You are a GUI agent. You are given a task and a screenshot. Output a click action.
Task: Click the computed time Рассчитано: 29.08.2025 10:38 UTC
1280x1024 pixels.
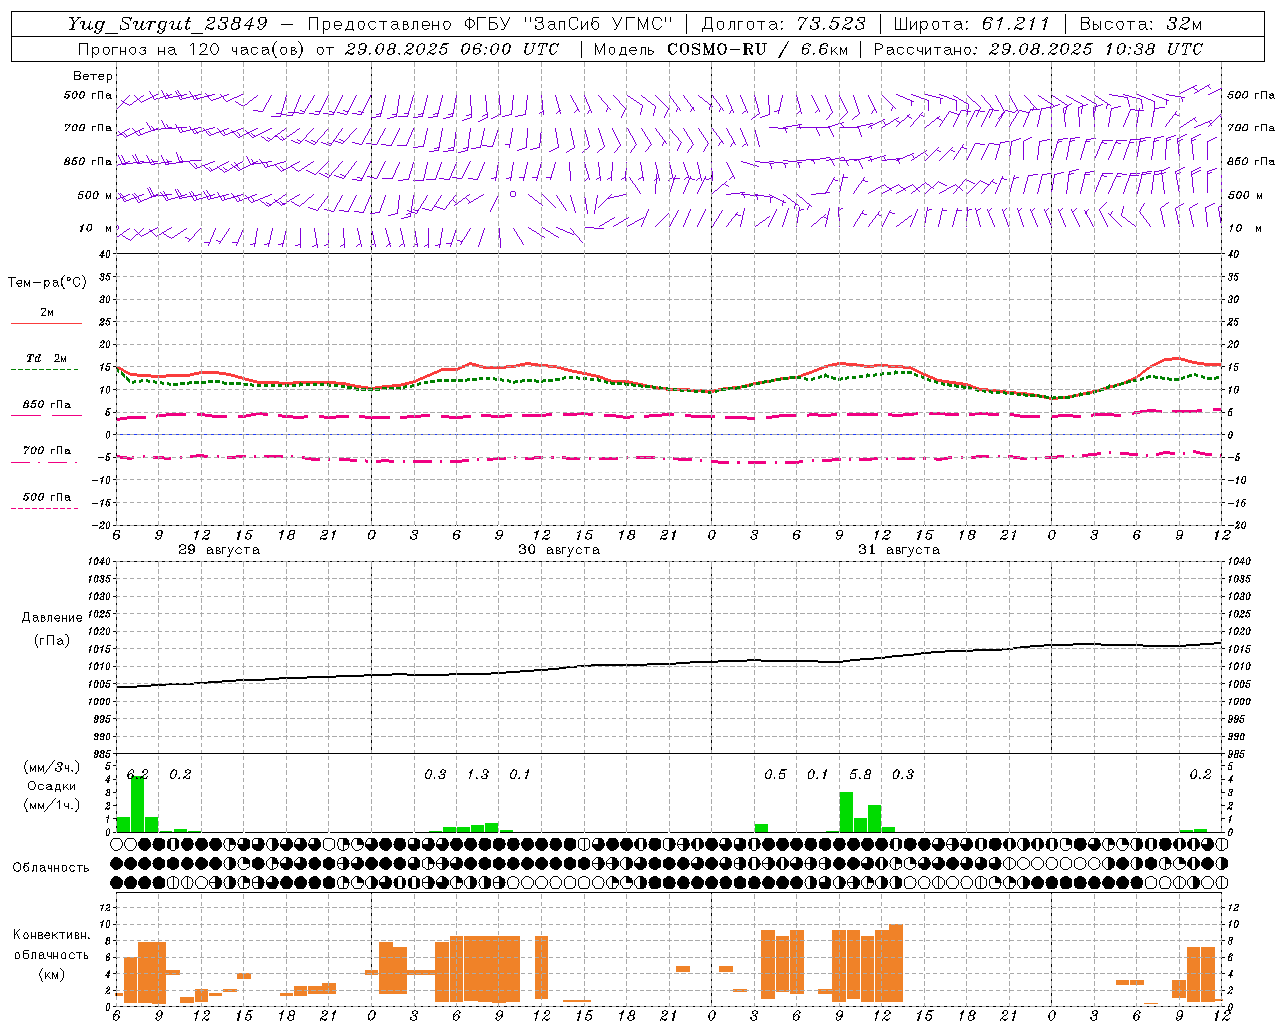1038,49
